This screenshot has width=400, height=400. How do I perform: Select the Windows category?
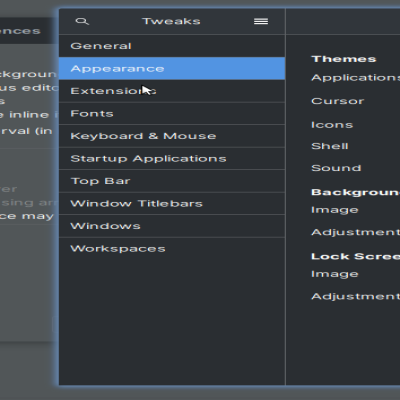pos(172,226)
